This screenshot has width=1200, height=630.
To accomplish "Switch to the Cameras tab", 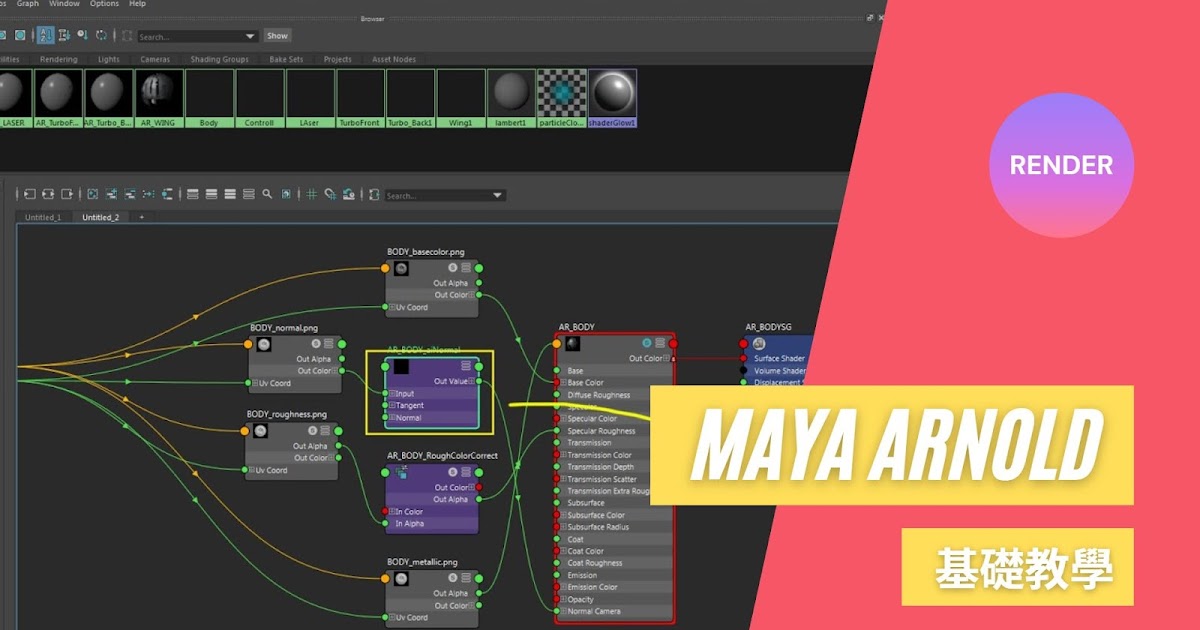I will (155, 59).
